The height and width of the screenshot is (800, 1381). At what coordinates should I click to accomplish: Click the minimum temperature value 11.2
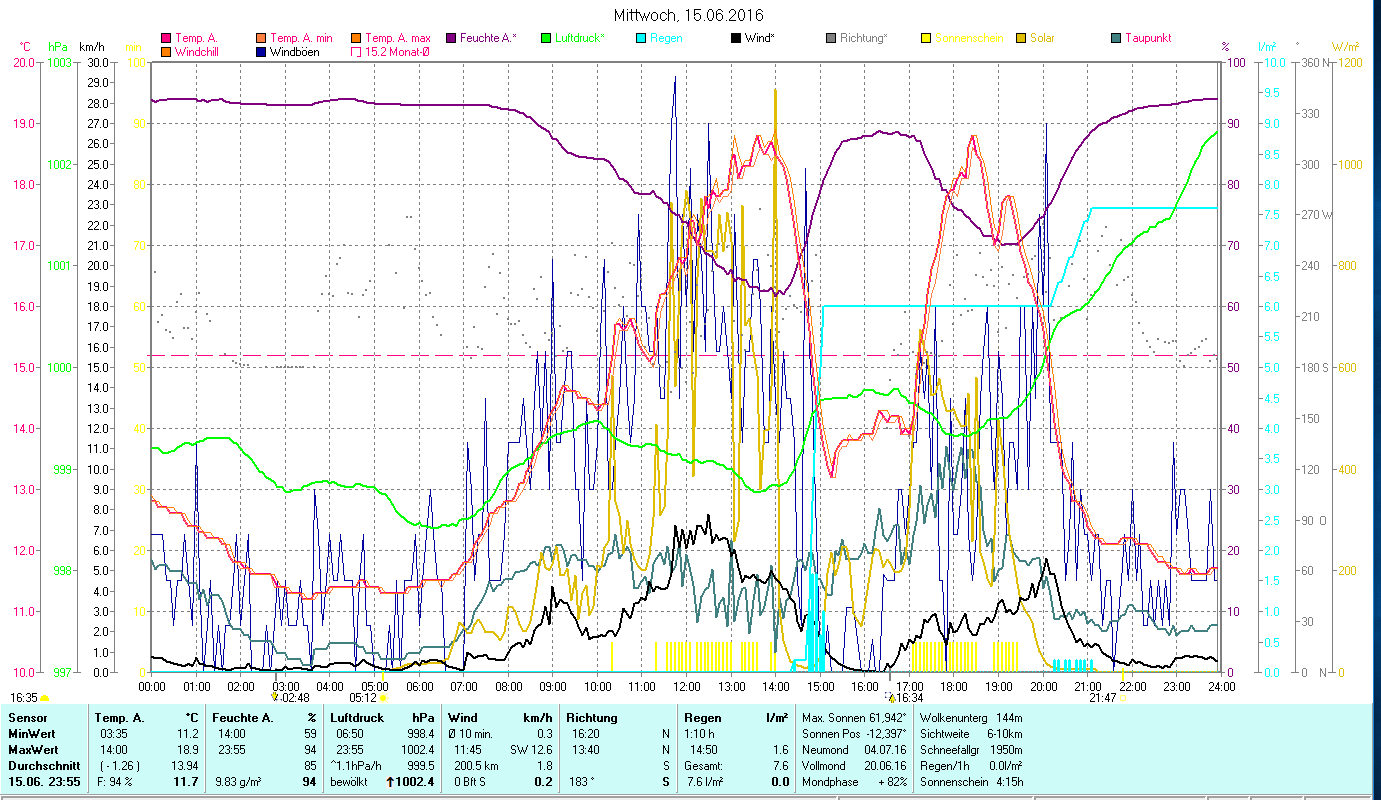tap(187, 733)
